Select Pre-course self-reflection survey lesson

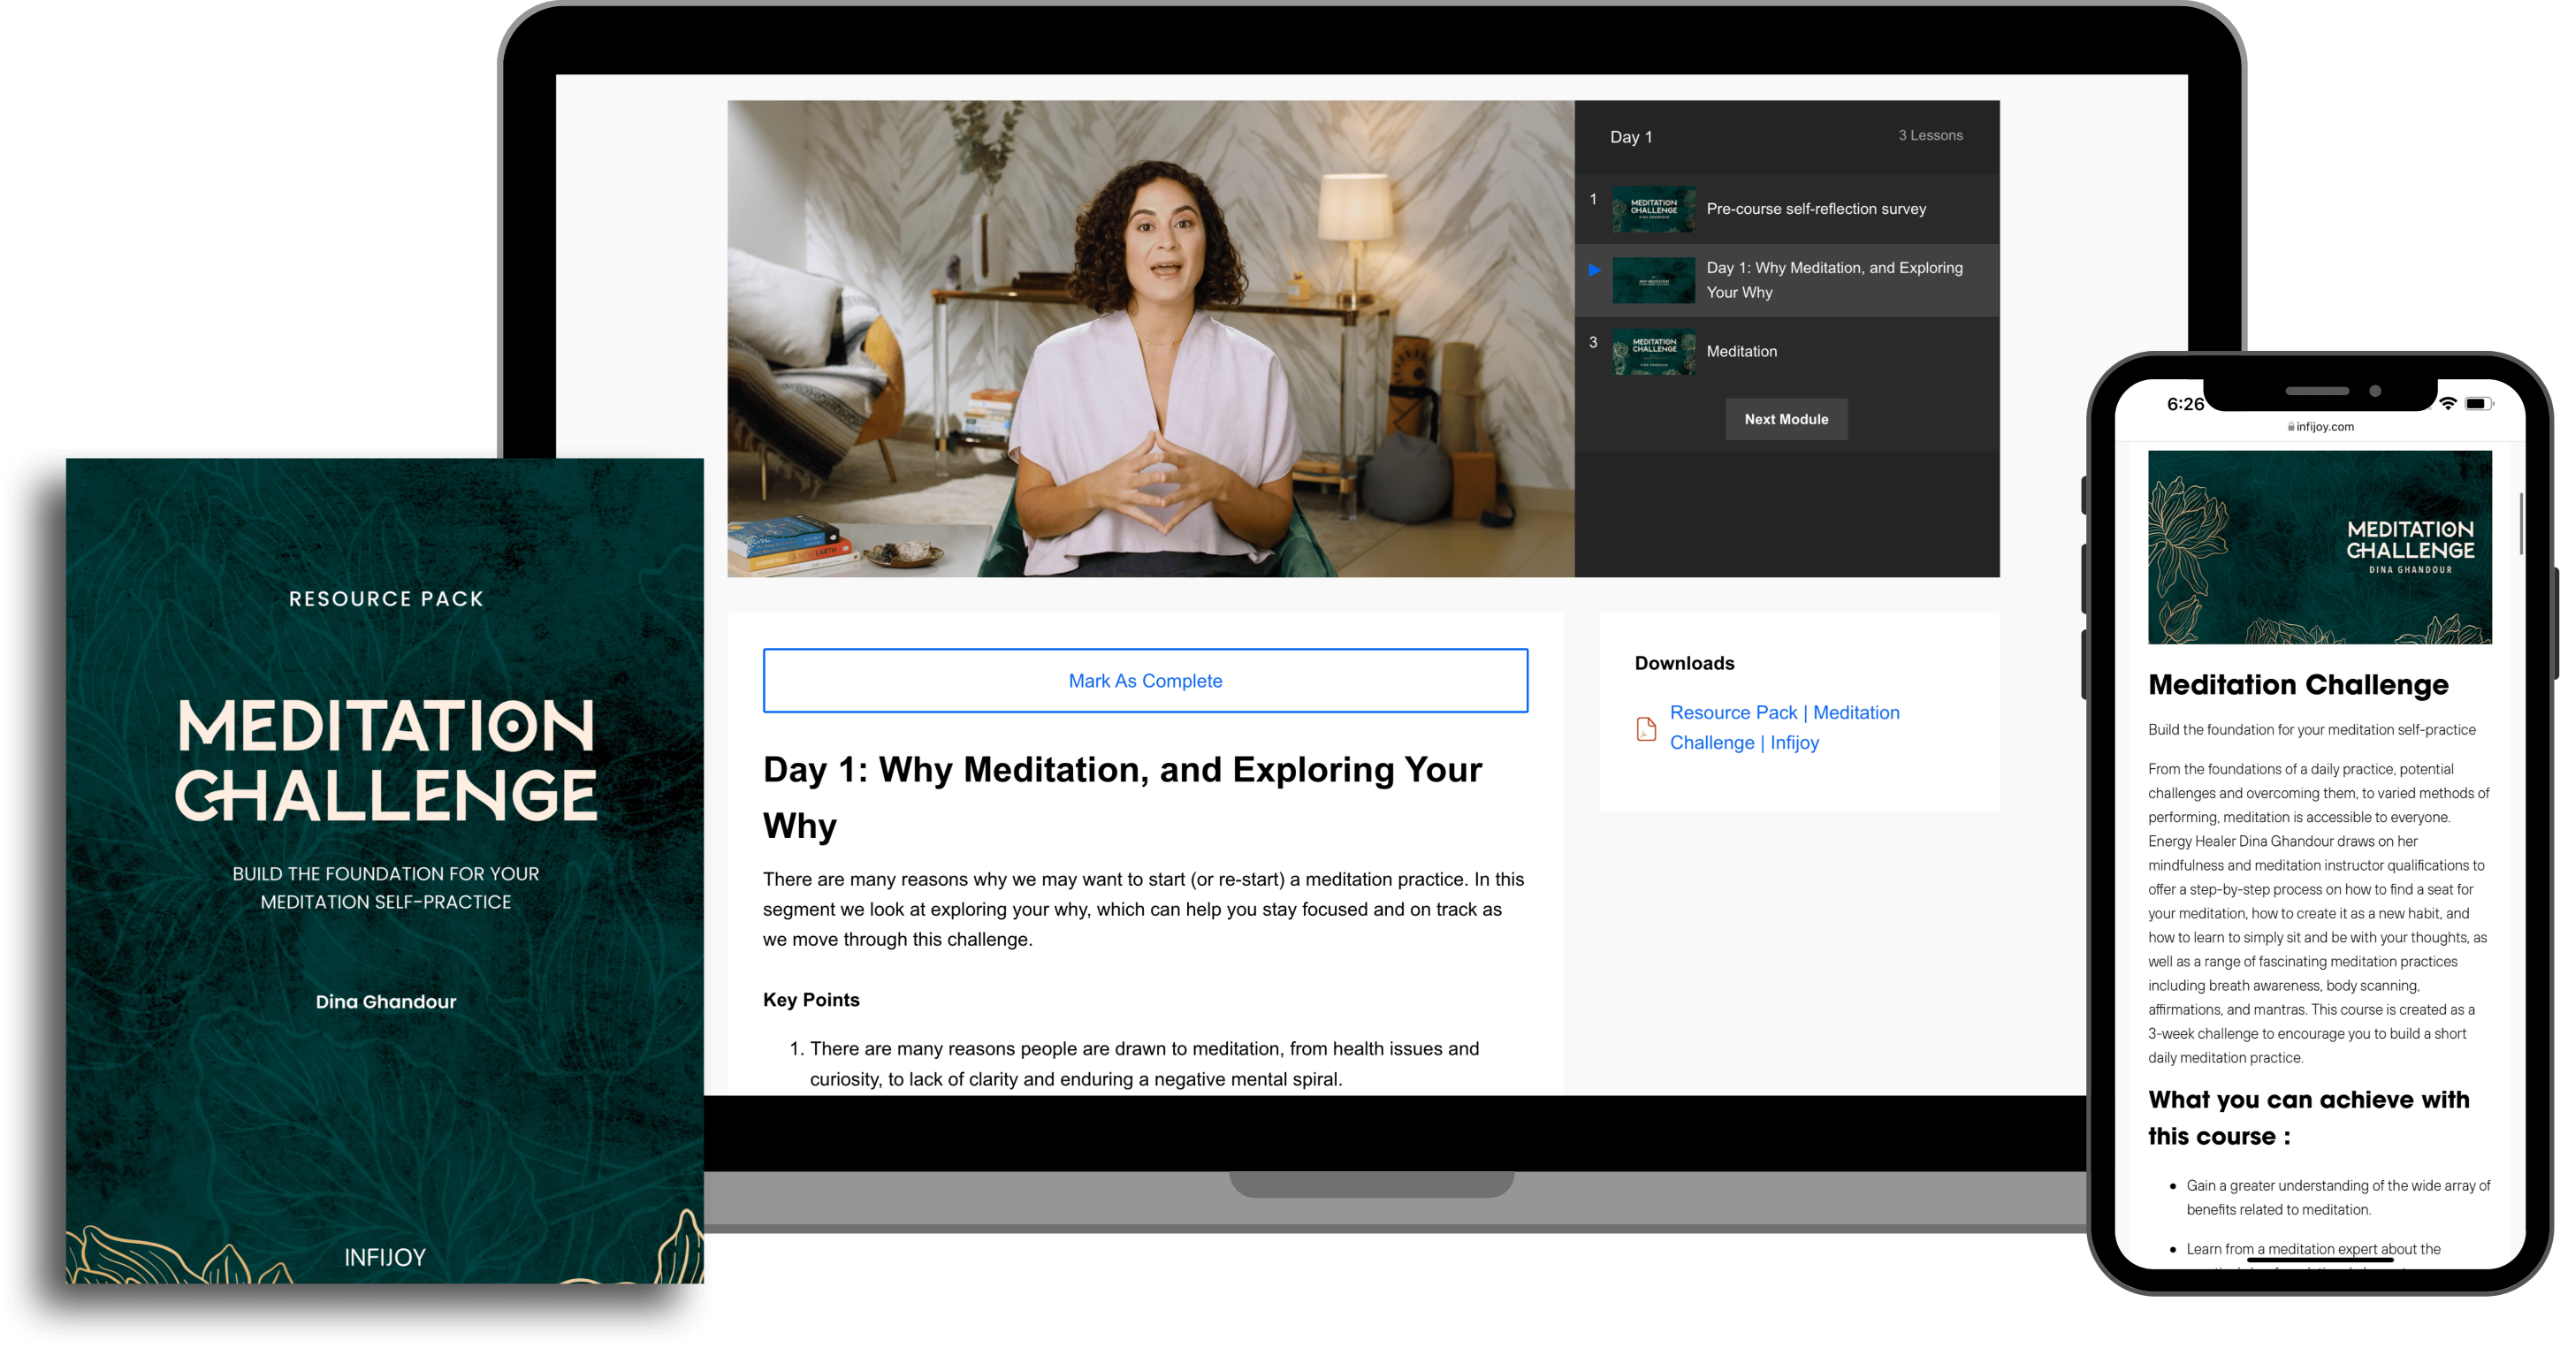point(1815,209)
